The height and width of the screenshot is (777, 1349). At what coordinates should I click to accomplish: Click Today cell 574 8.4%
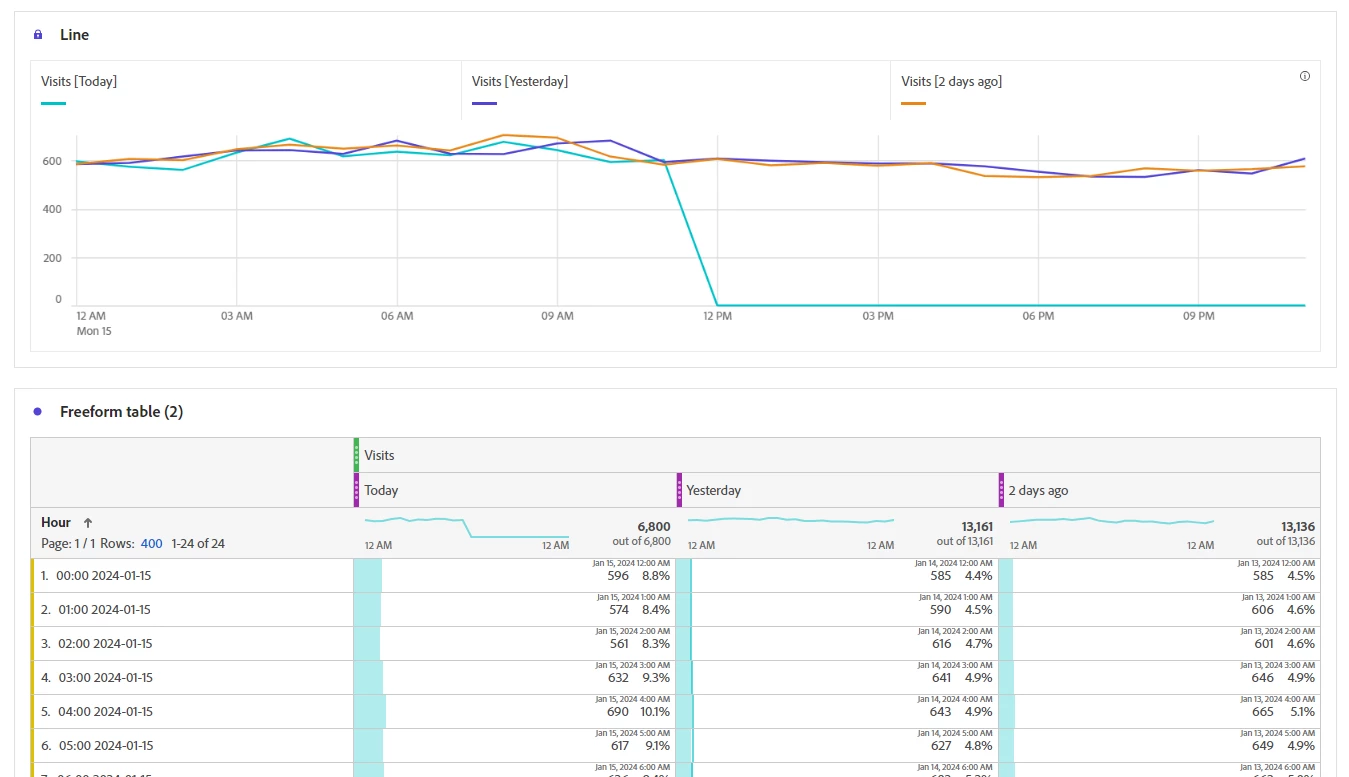tap(514, 610)
